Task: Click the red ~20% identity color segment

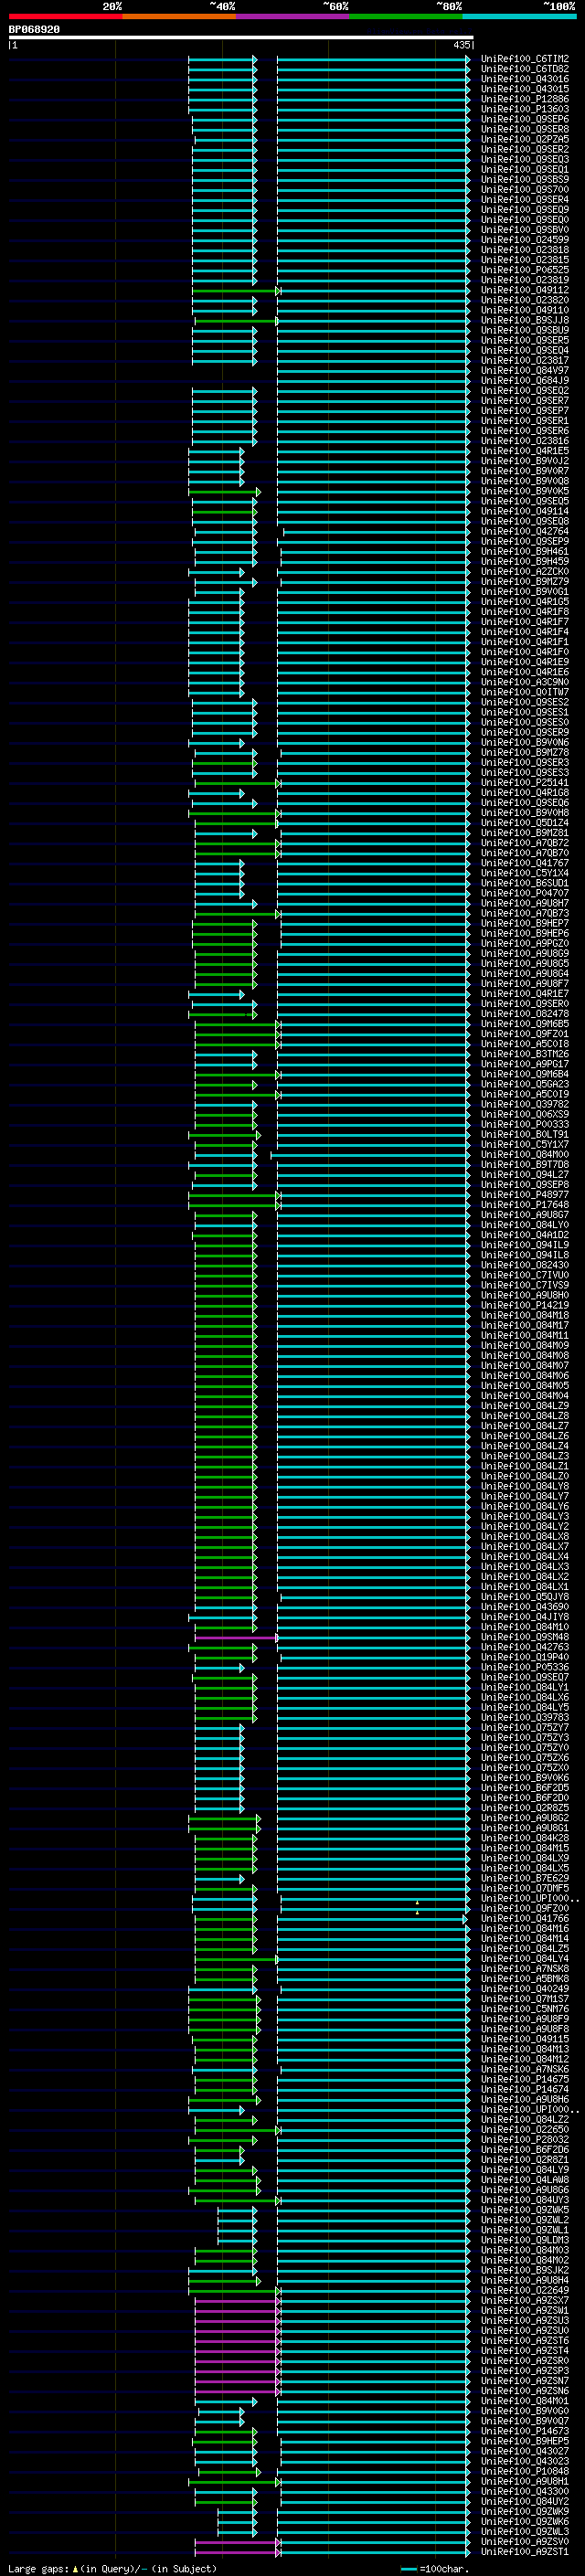Action: (65, 16)
